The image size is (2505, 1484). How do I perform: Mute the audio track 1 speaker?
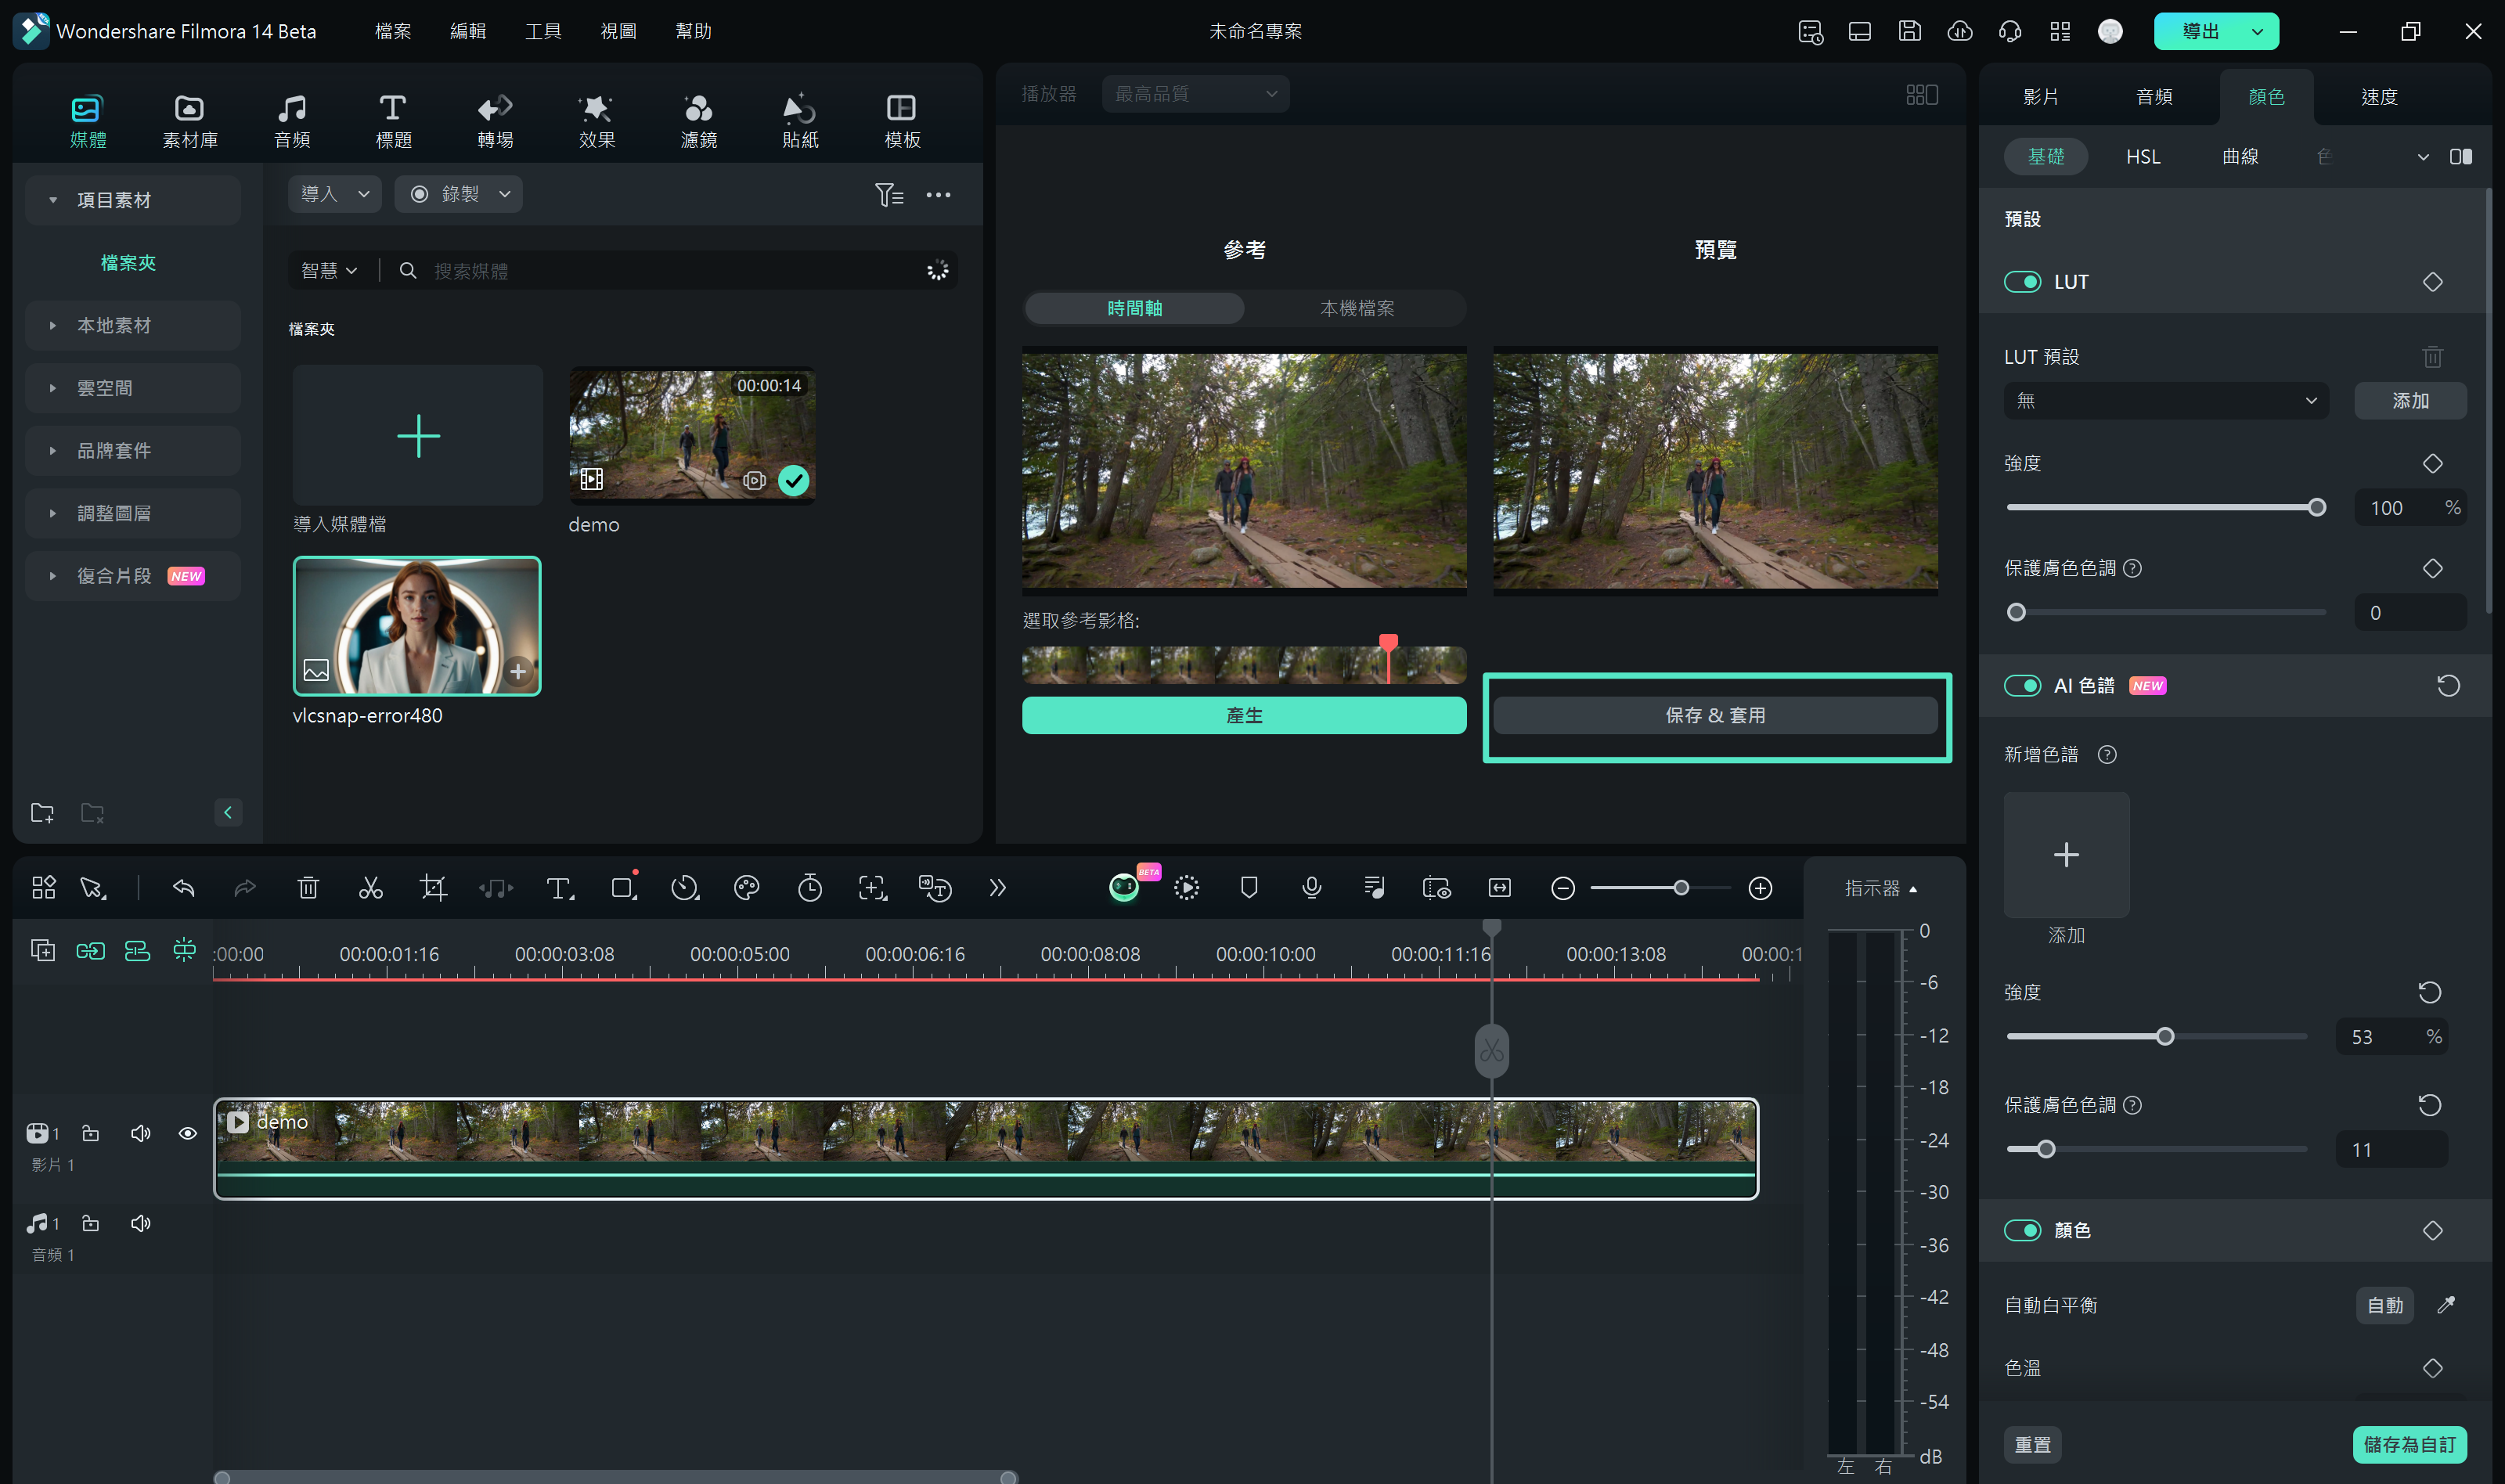tap(140, 1223)
